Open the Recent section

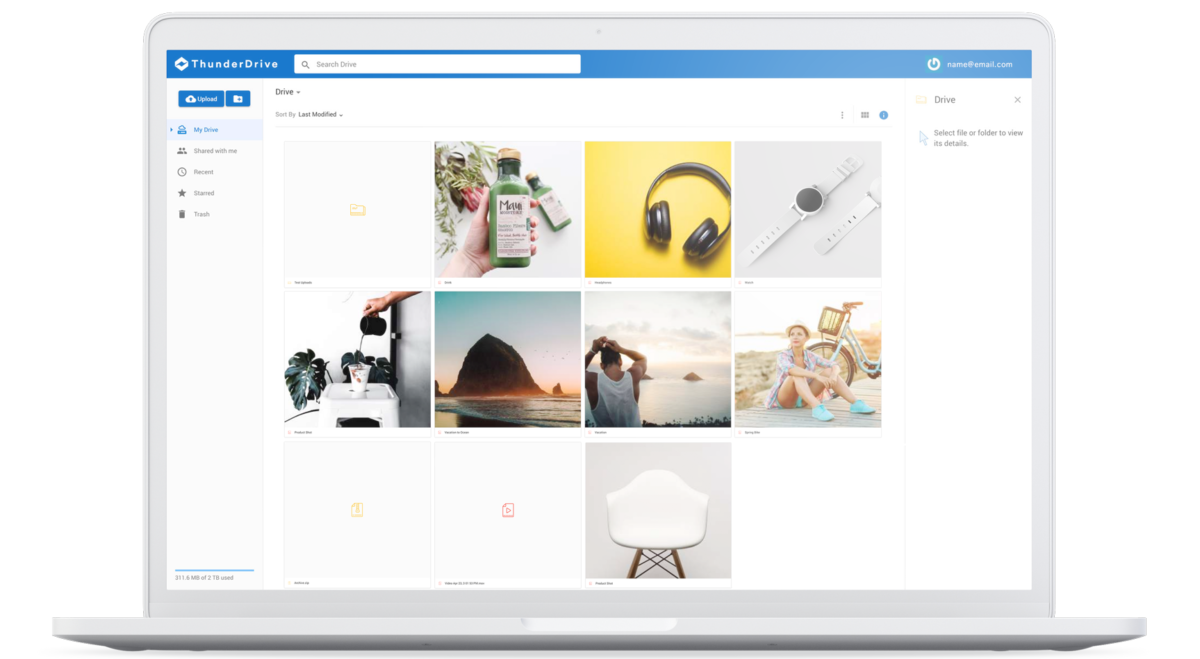203,172
